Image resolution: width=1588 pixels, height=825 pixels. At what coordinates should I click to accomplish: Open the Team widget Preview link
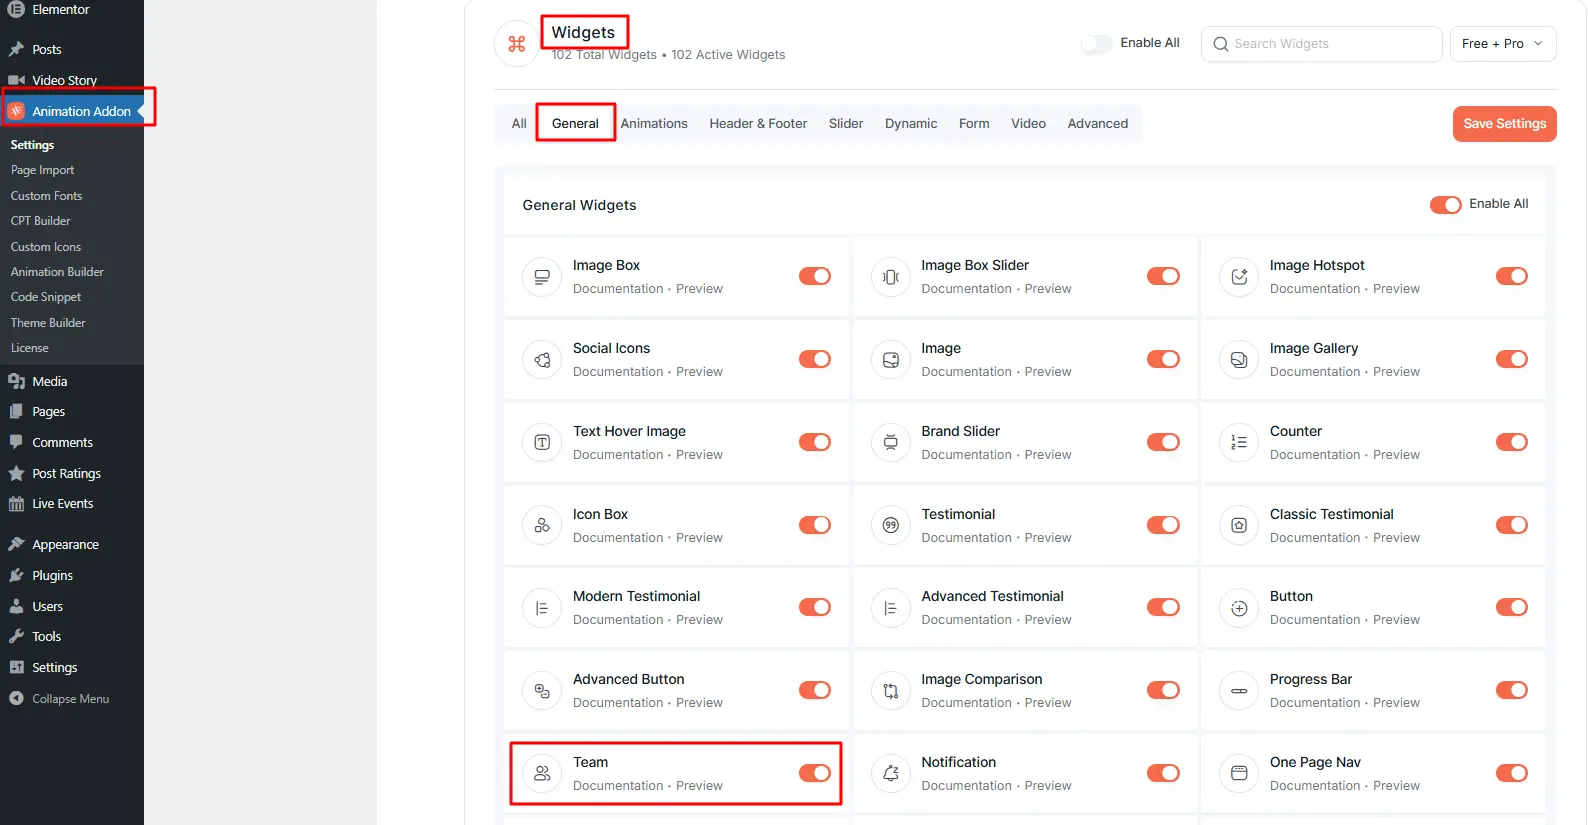pyautogui.click(x=699, y=786)
